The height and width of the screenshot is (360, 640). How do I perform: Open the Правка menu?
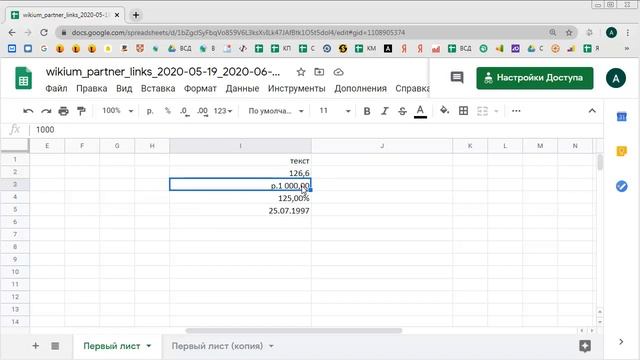click(x=92, y=89)
